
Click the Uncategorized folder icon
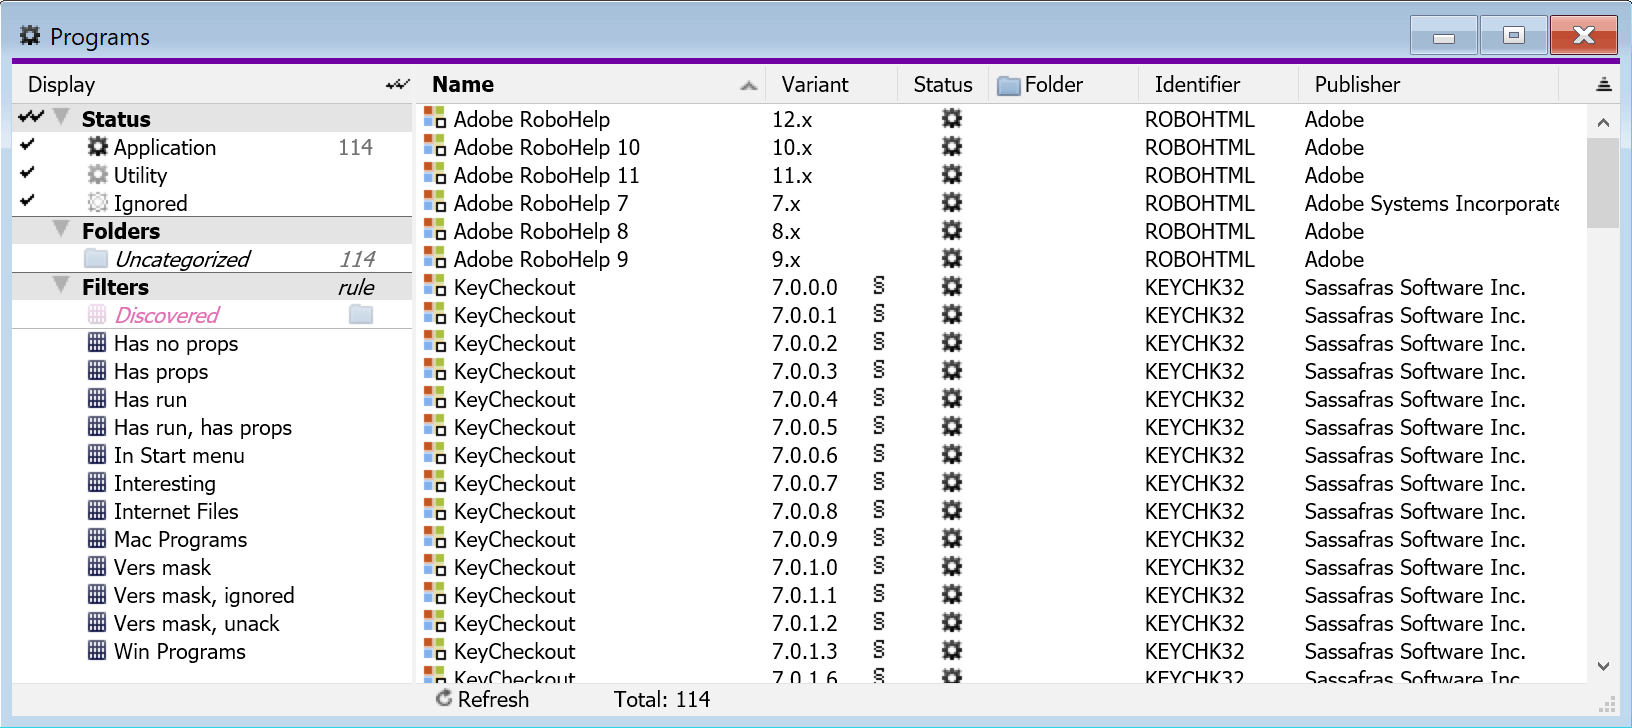(x=96, y=259)
